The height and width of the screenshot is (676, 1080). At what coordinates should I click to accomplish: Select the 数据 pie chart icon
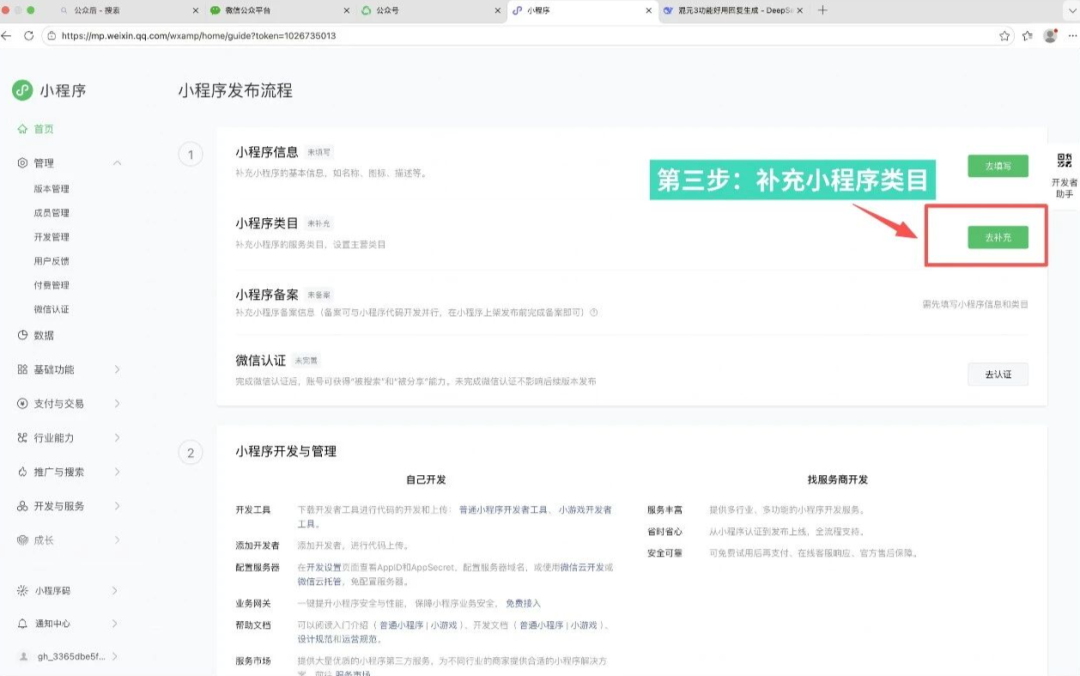23,335
